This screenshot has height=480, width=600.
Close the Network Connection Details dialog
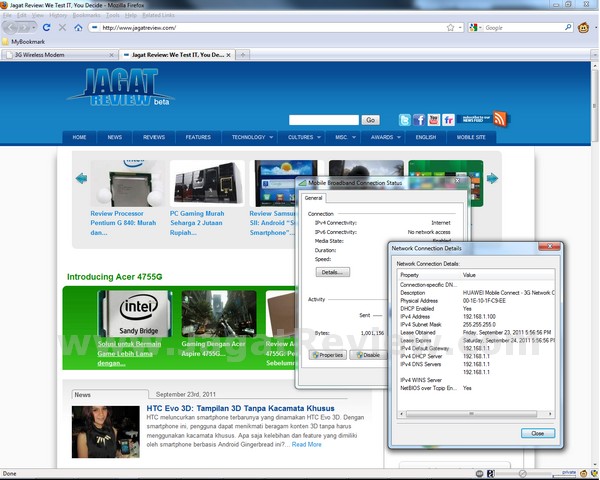[537, 433]
